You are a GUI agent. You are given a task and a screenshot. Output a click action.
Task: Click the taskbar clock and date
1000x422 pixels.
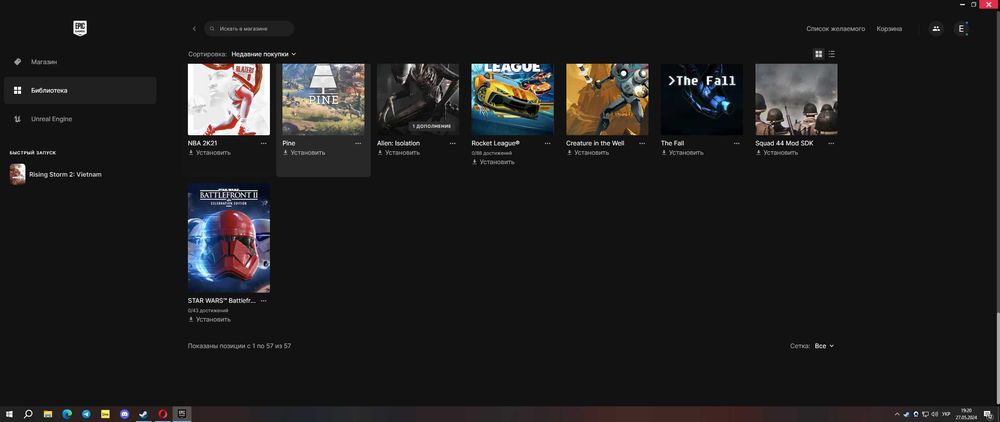tap(967, 414)
